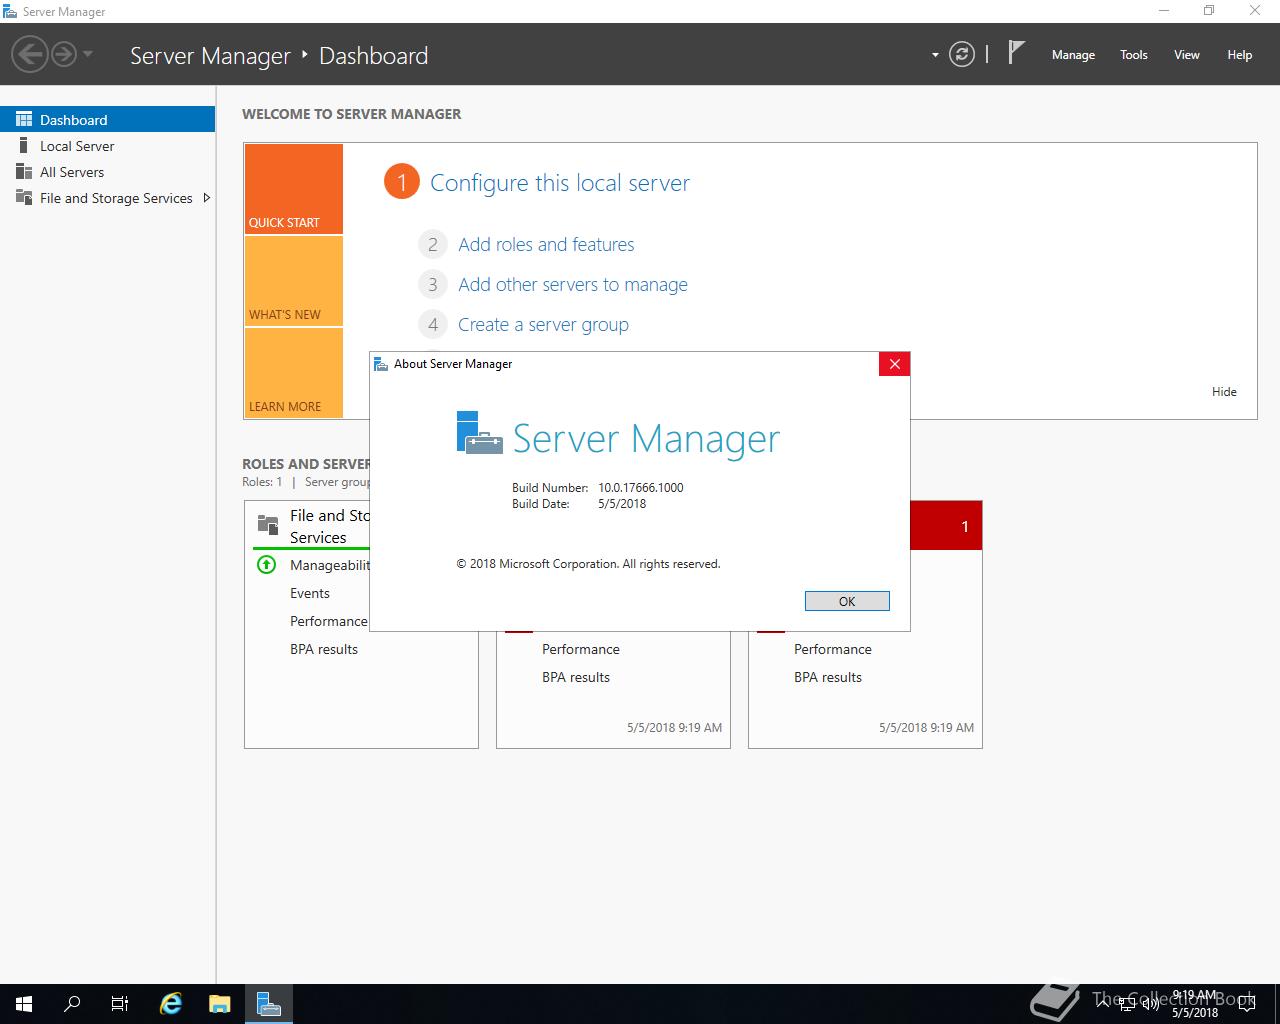Viewport: 1280px width, 1024px height.
Task: Click the back navigation arrow
Action: pyautogui.click(x=30, y=54)
